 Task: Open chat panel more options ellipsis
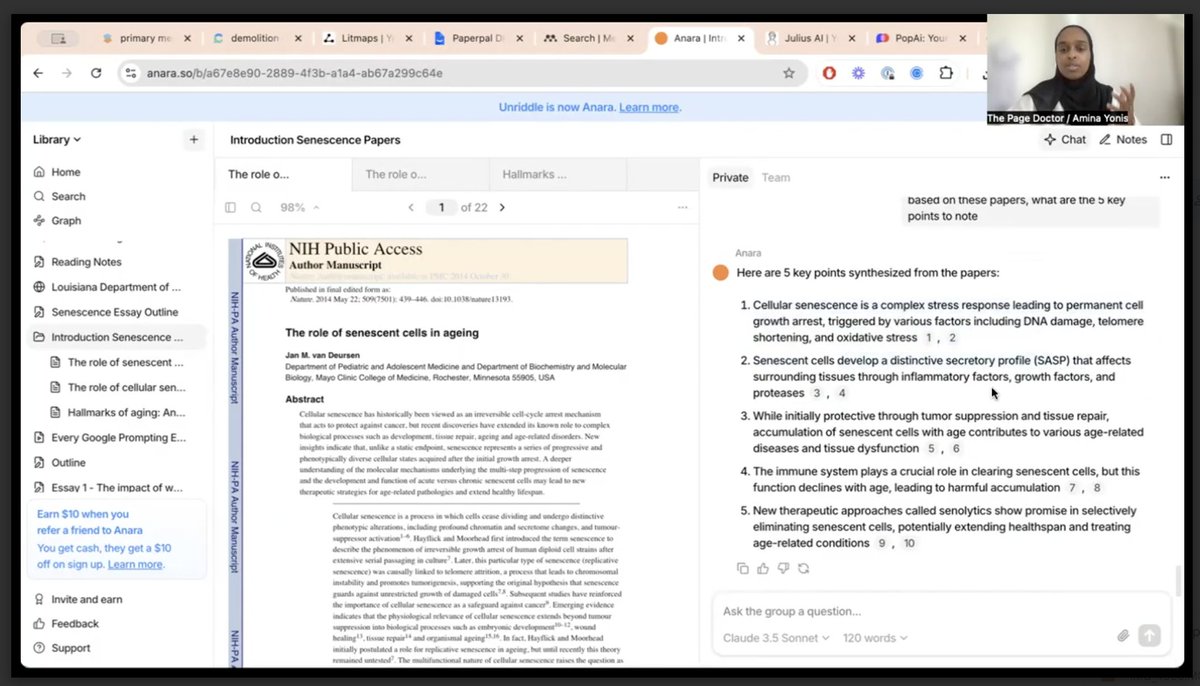[x=1164, y=177]
